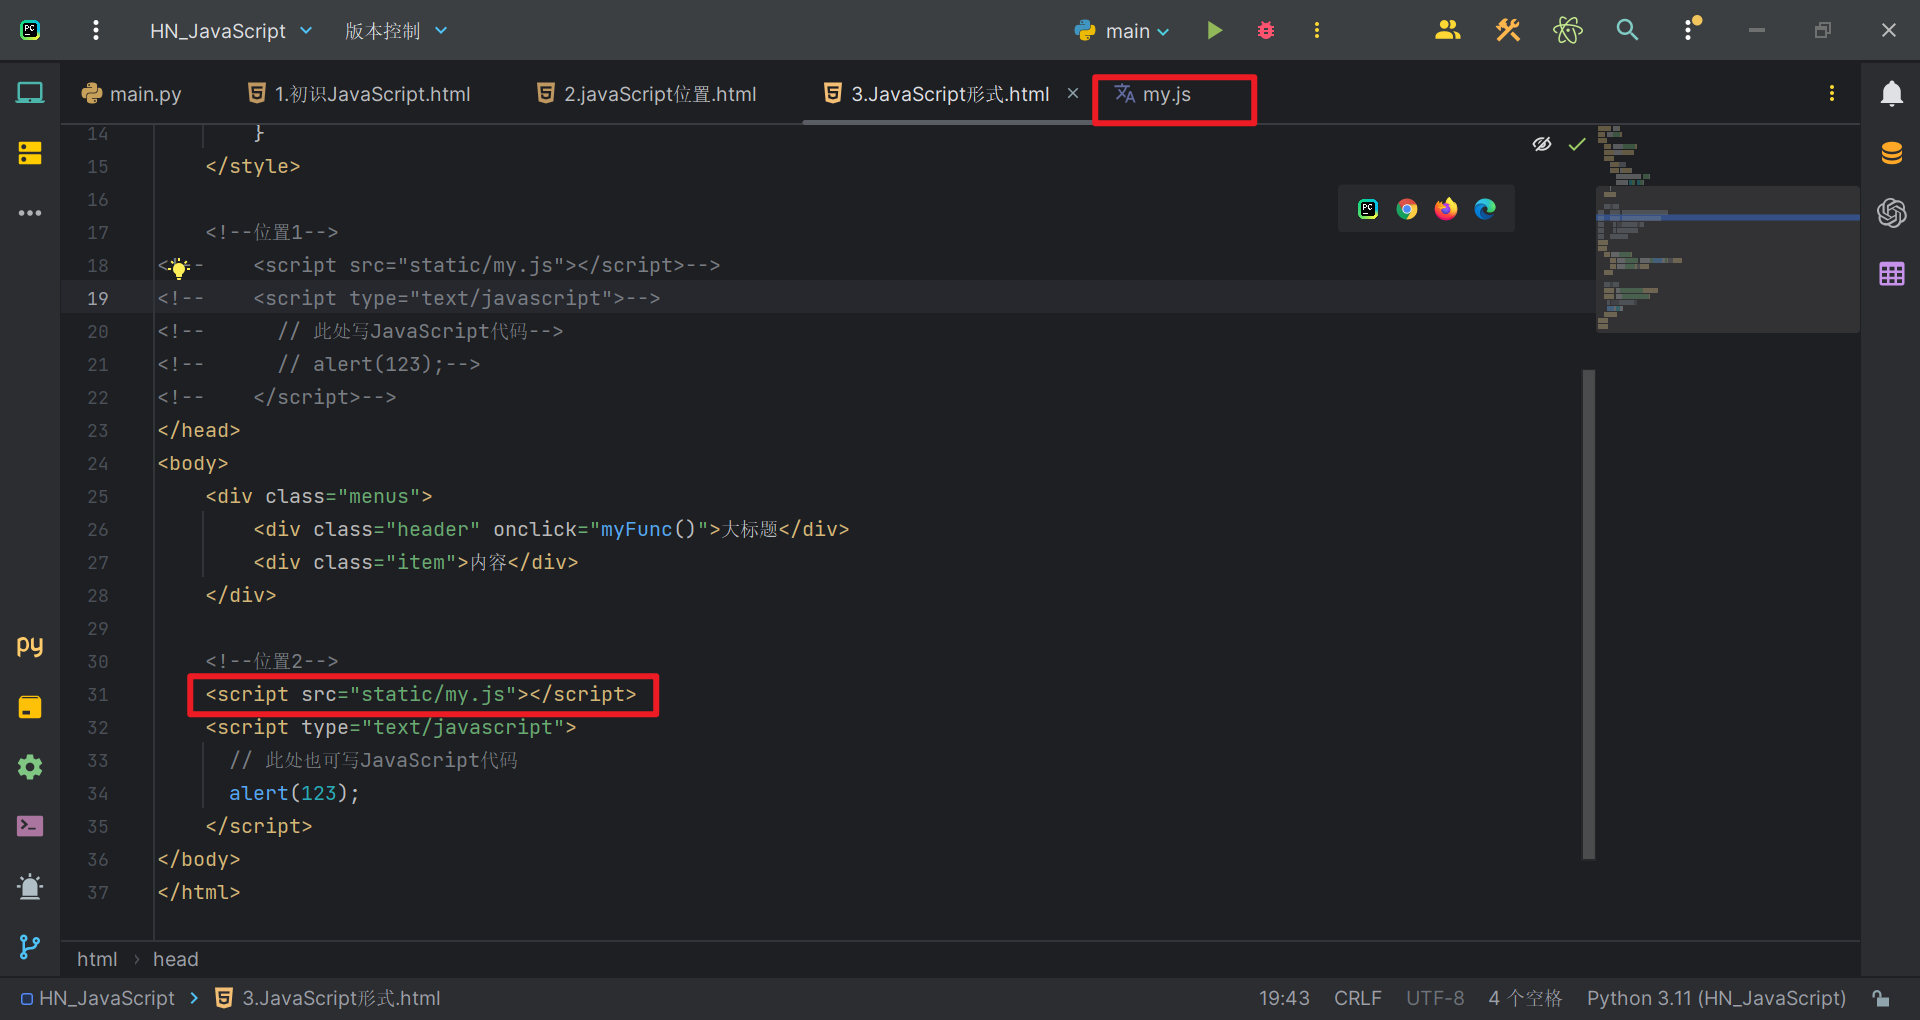Click the editor vertical scrollbar

[1588, 614]
